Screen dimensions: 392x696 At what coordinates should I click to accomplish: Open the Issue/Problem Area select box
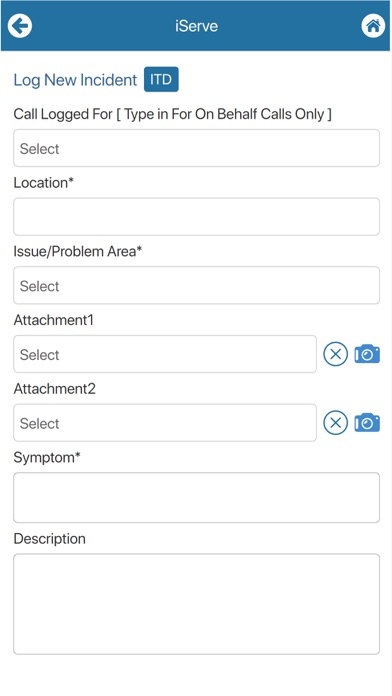(x=196, y=285)
